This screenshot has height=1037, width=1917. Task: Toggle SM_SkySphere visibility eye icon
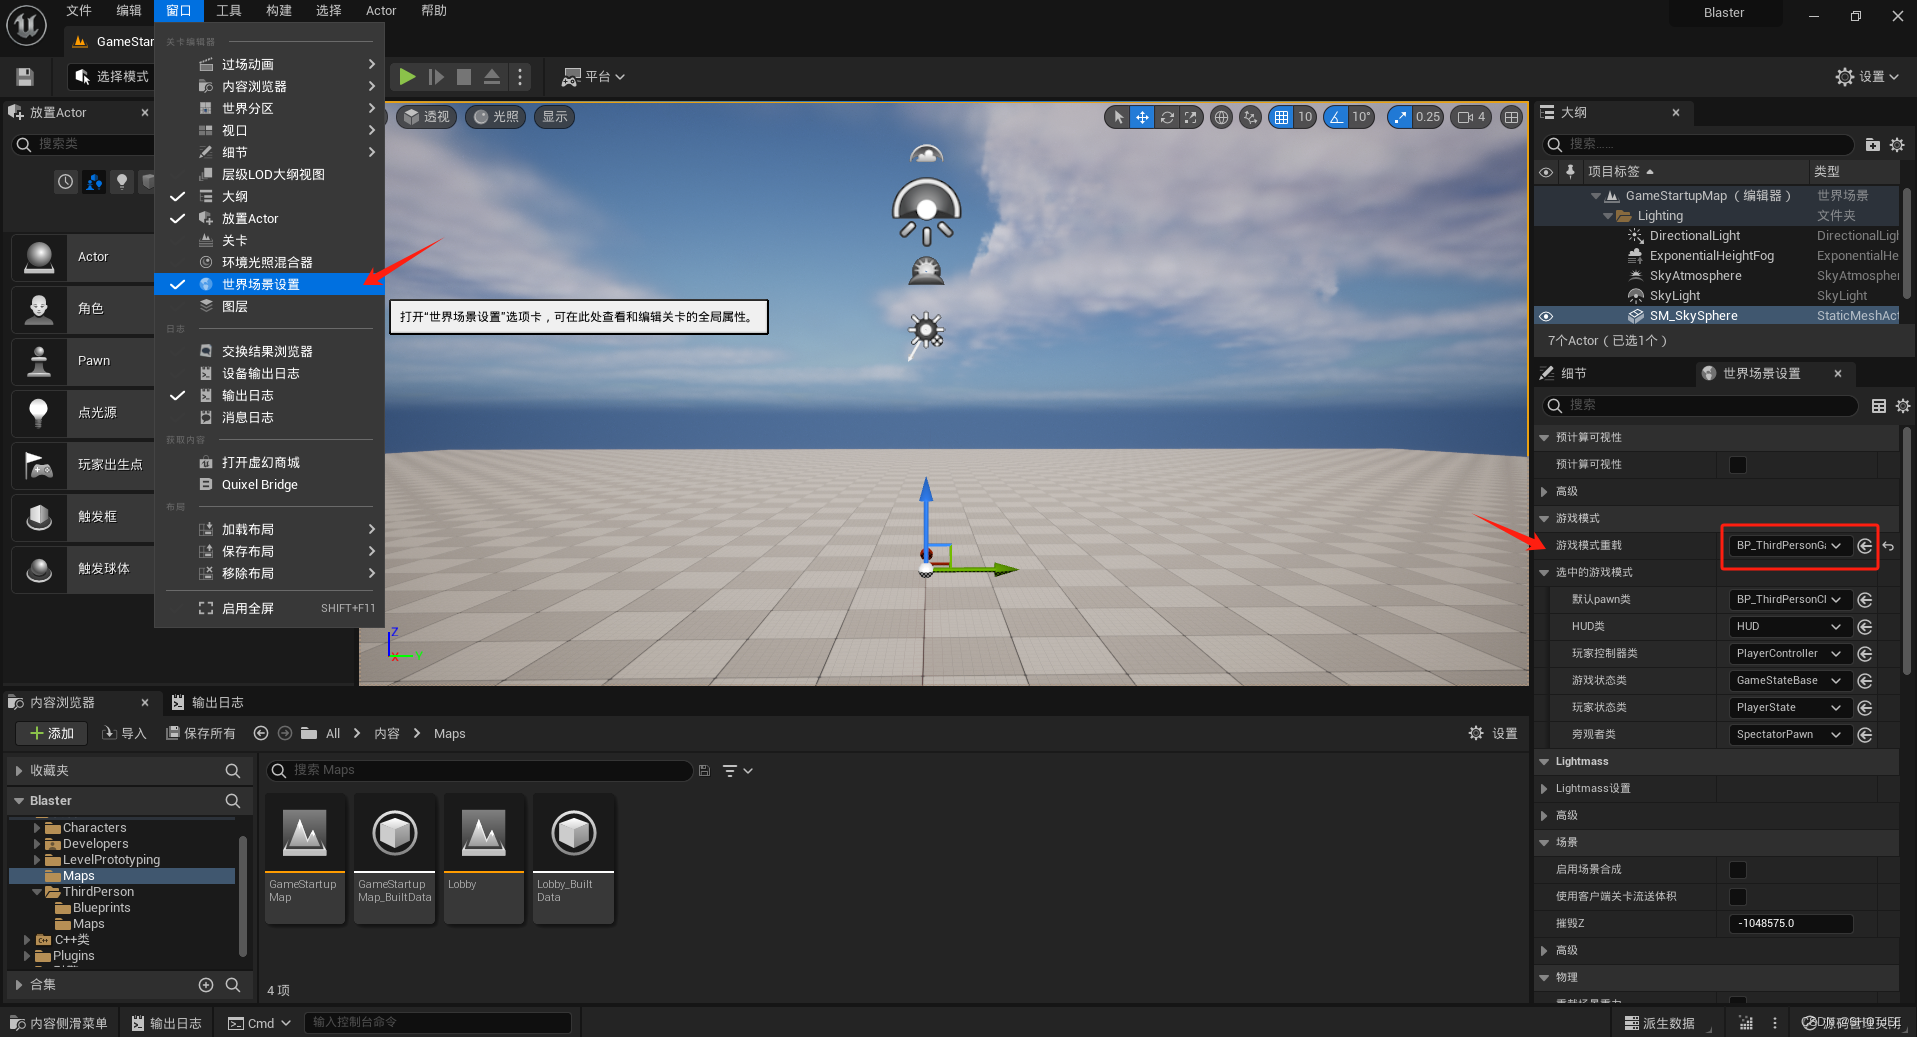coord(1546,316)
